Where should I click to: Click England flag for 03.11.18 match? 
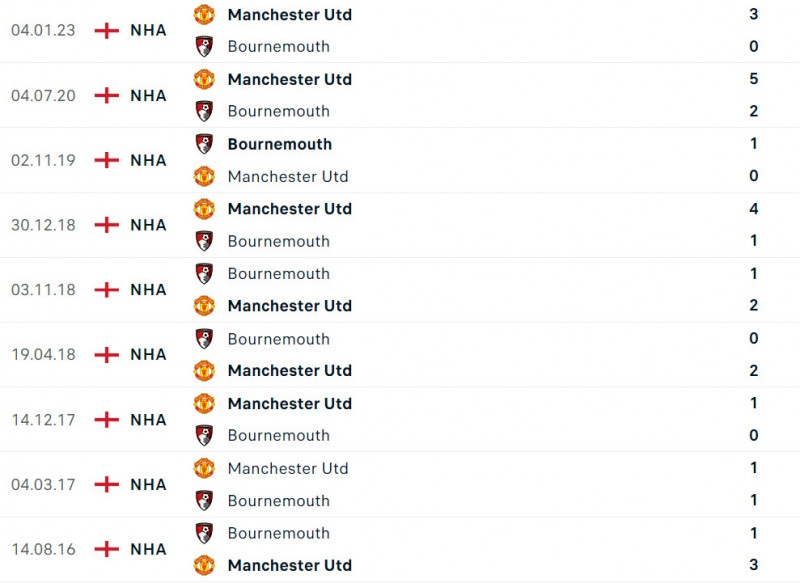coord(106,290)
